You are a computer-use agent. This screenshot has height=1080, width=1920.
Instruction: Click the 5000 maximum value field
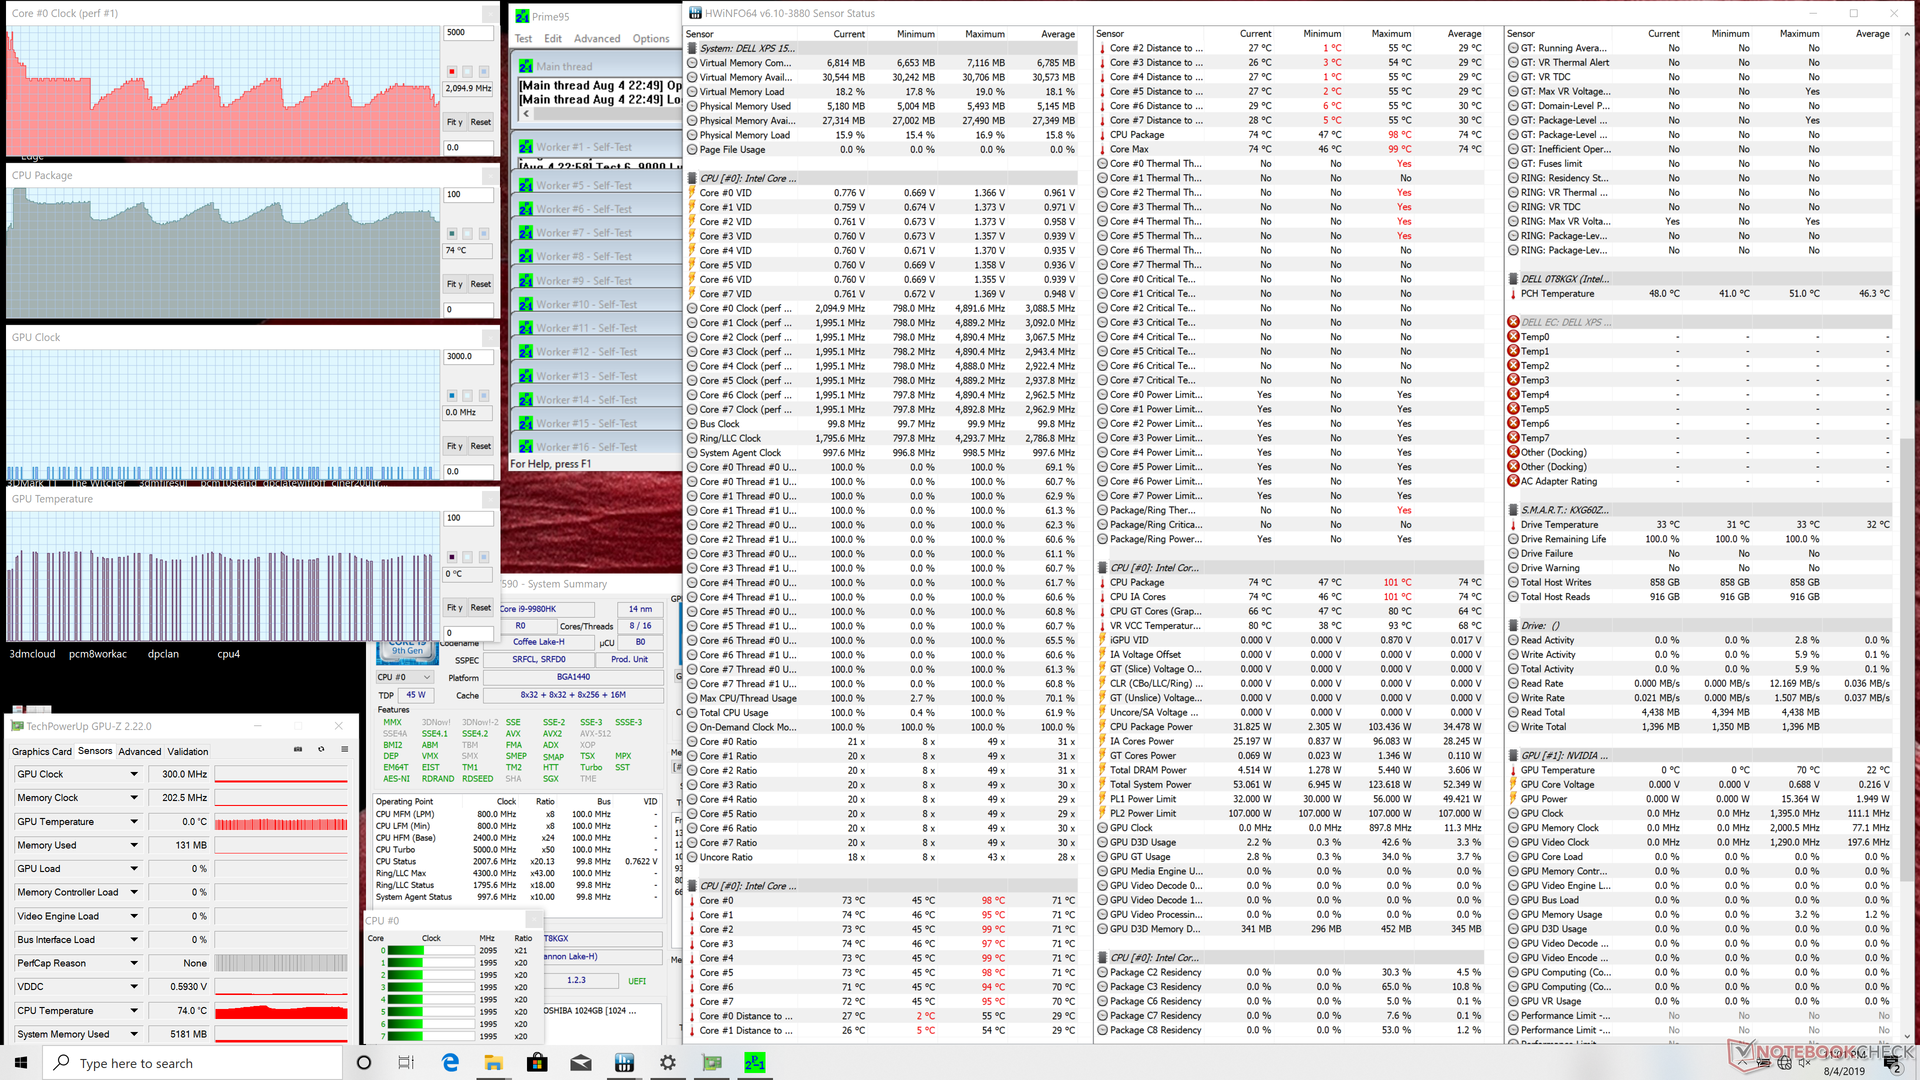pos(468,33)
